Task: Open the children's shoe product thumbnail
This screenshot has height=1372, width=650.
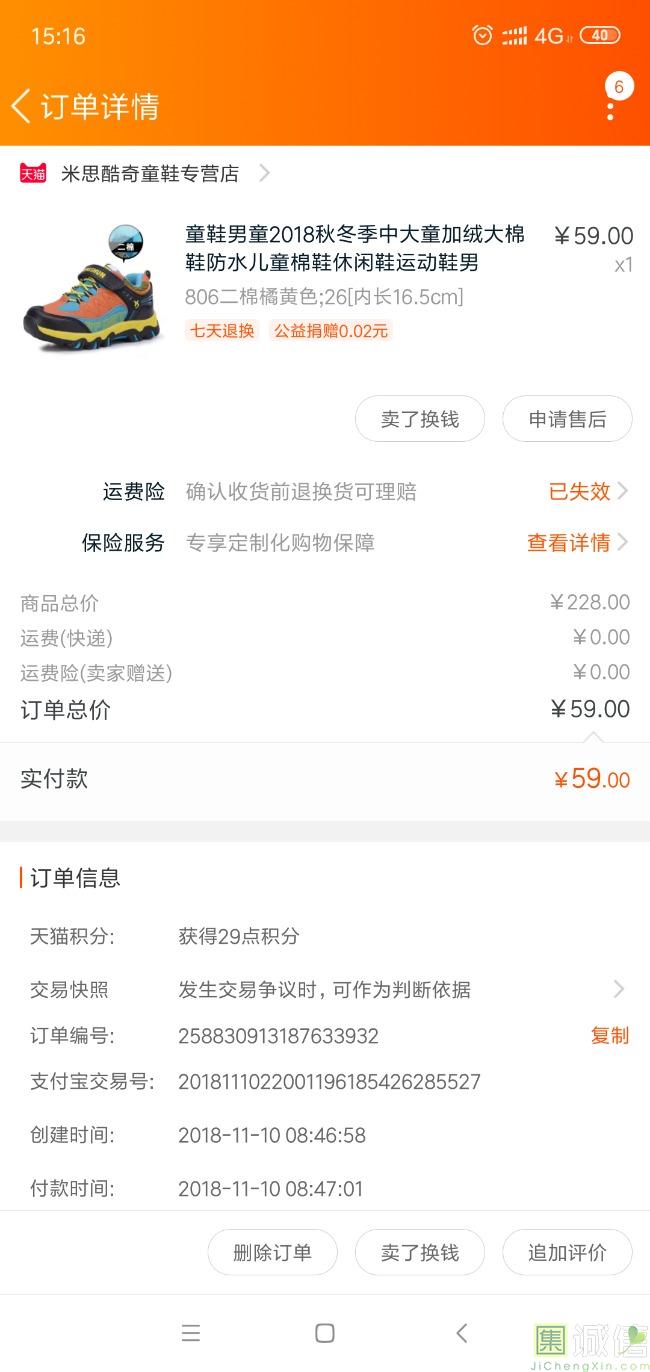Action: pos(92,290)
